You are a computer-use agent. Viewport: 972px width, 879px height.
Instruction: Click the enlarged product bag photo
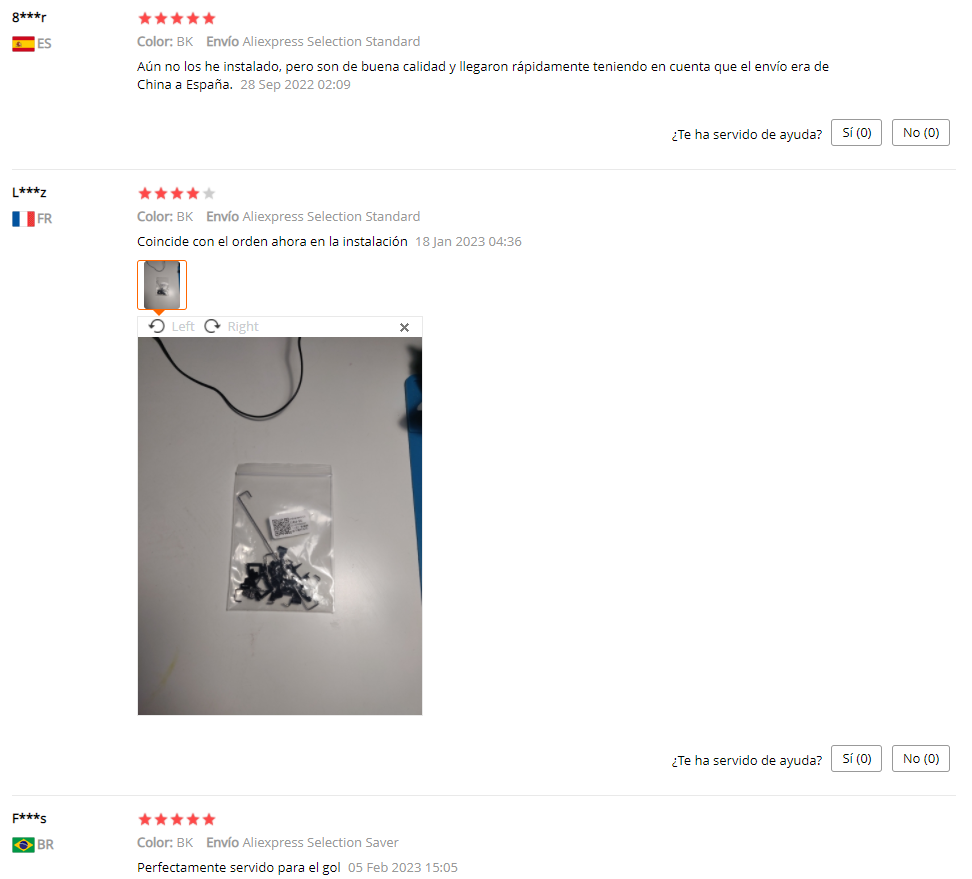pyautogui.click(x=280, y=526)
